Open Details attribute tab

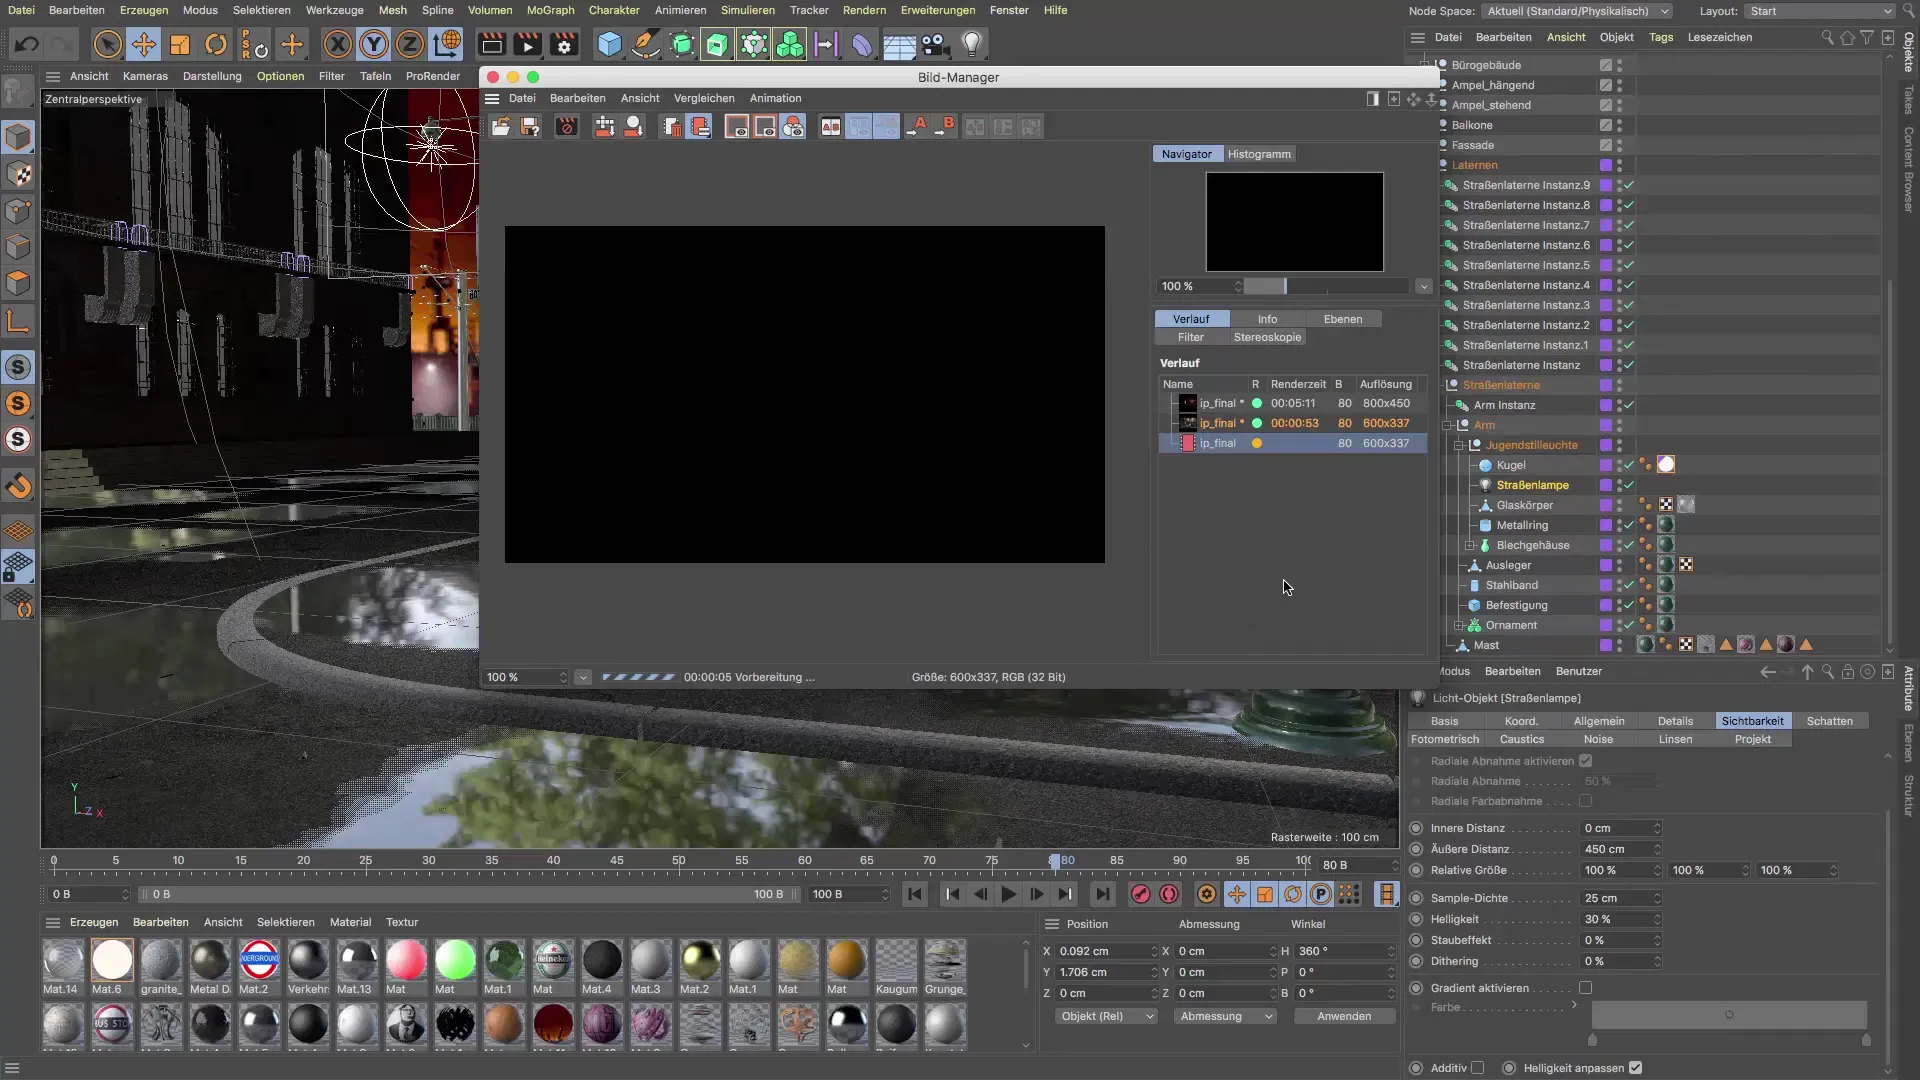pos(1675,721)
